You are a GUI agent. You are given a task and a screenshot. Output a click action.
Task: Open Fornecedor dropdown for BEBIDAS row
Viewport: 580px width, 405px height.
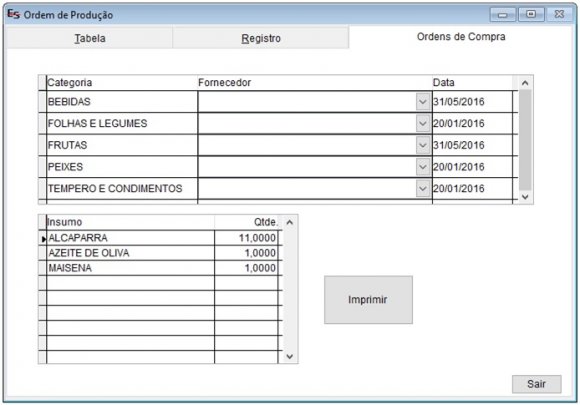coord(422,102)
